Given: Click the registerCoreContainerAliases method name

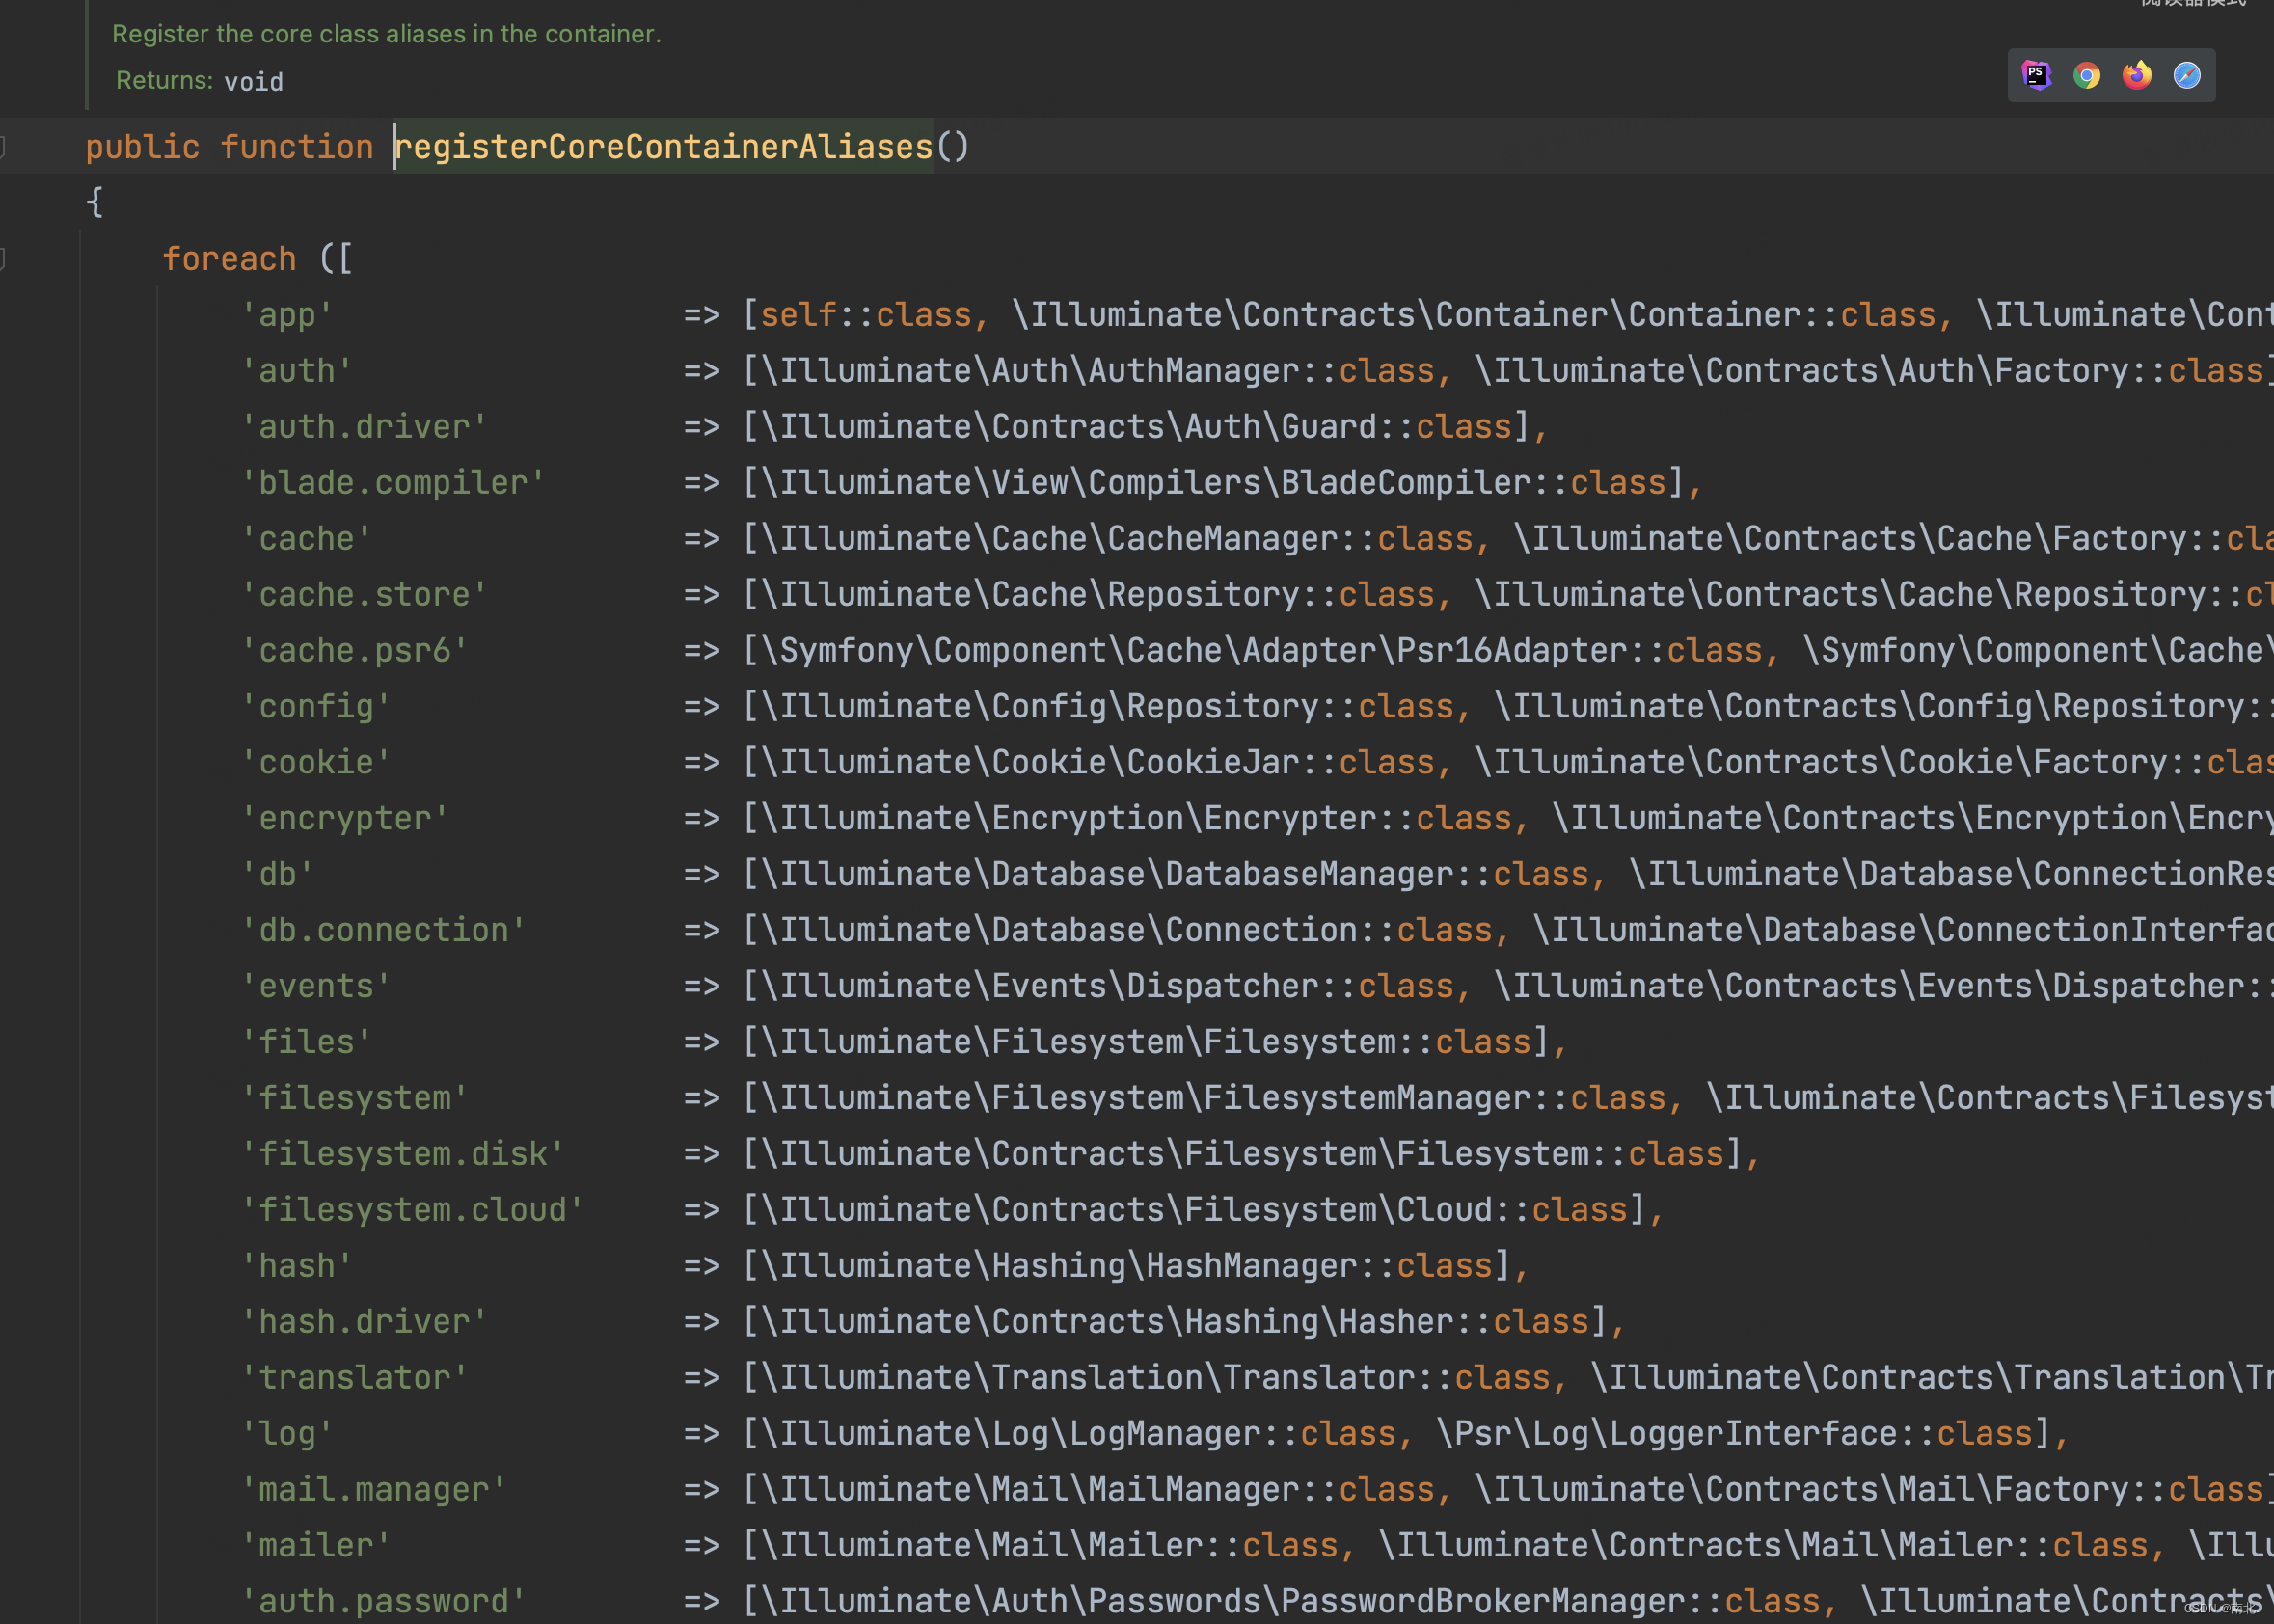Looking at the screenshot, I should 663,147.
